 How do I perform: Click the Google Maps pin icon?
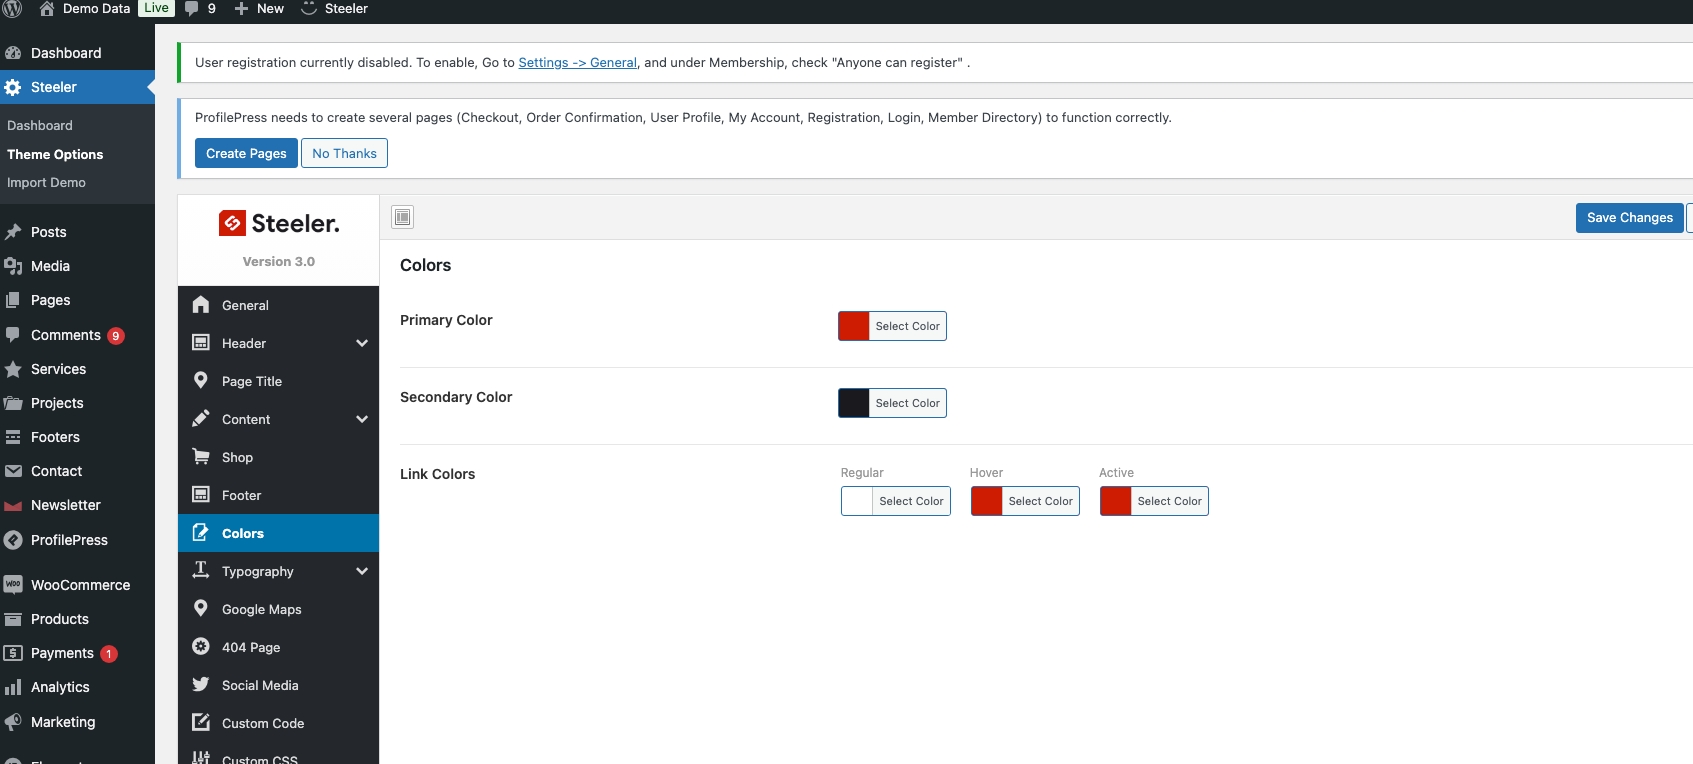[201, 608]
